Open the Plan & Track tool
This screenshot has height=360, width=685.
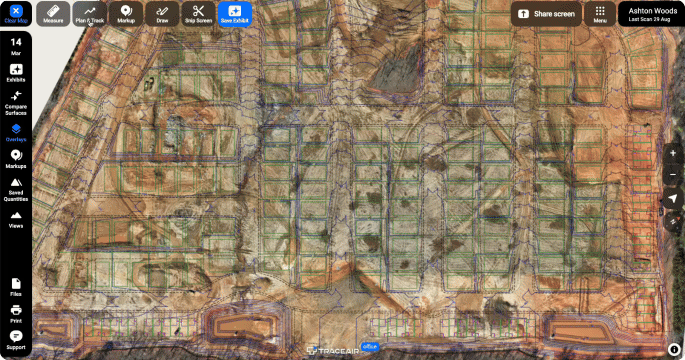point(90,14)
